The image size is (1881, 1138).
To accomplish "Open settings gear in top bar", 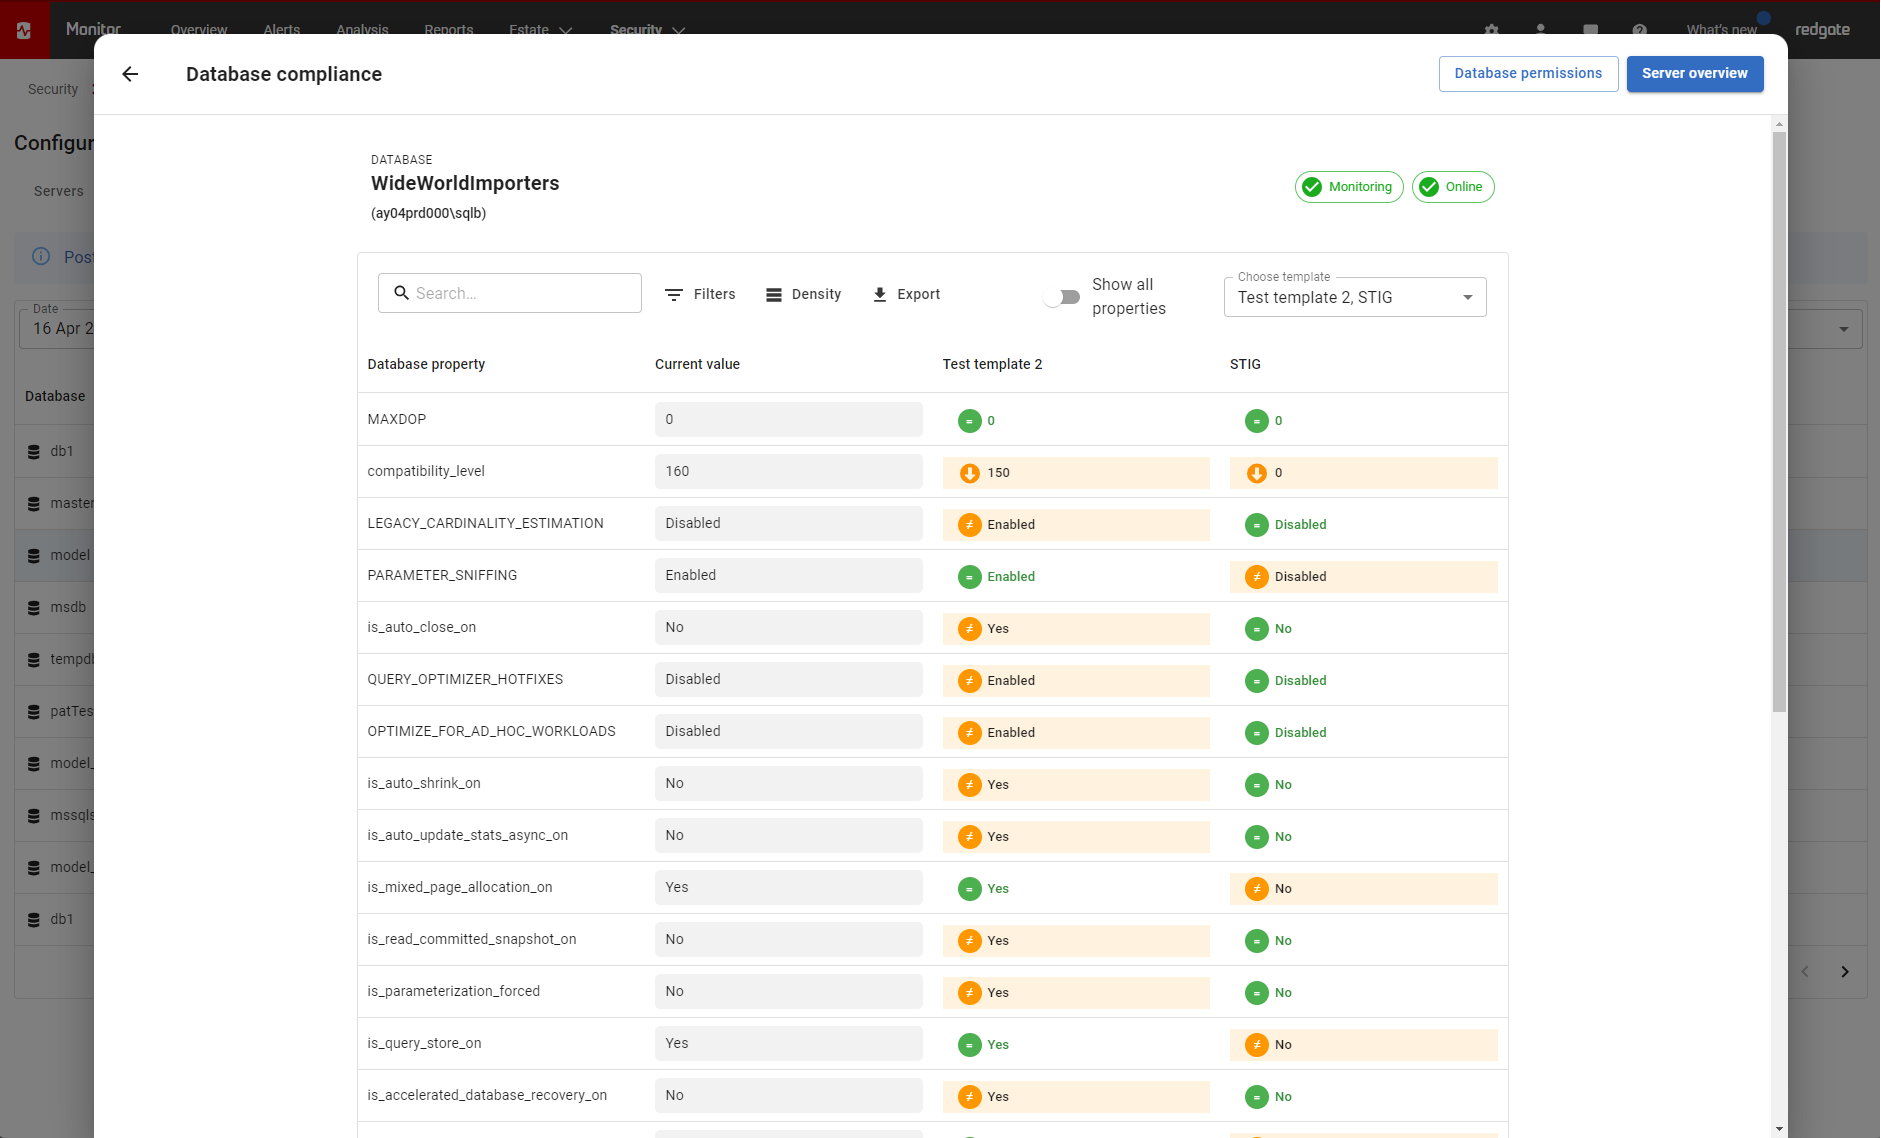I will pos(1492,30).
